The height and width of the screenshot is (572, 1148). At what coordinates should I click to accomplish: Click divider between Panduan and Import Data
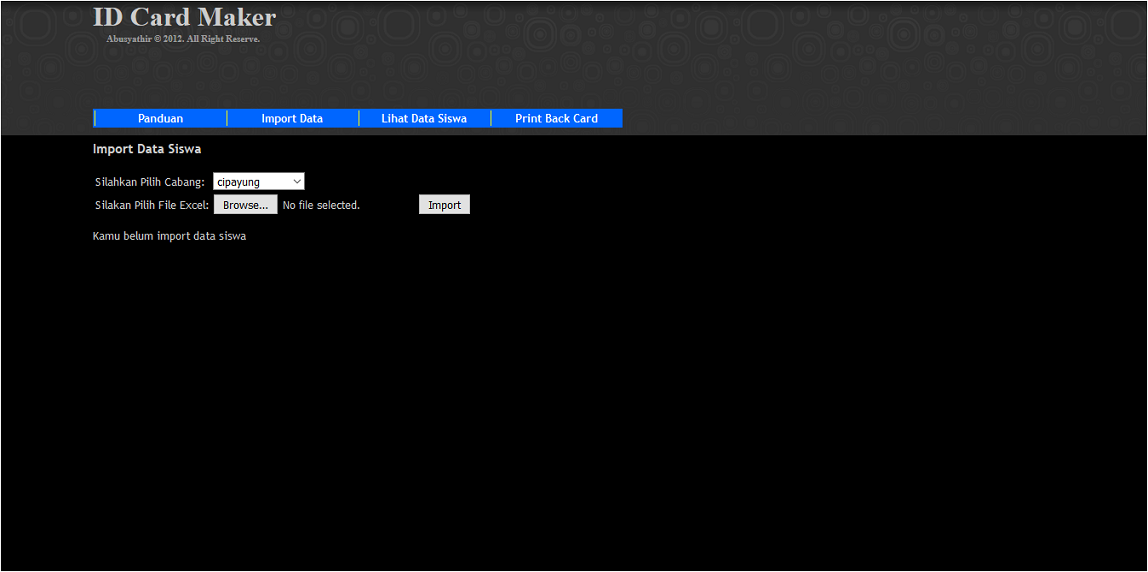click(x=227, y=118)
